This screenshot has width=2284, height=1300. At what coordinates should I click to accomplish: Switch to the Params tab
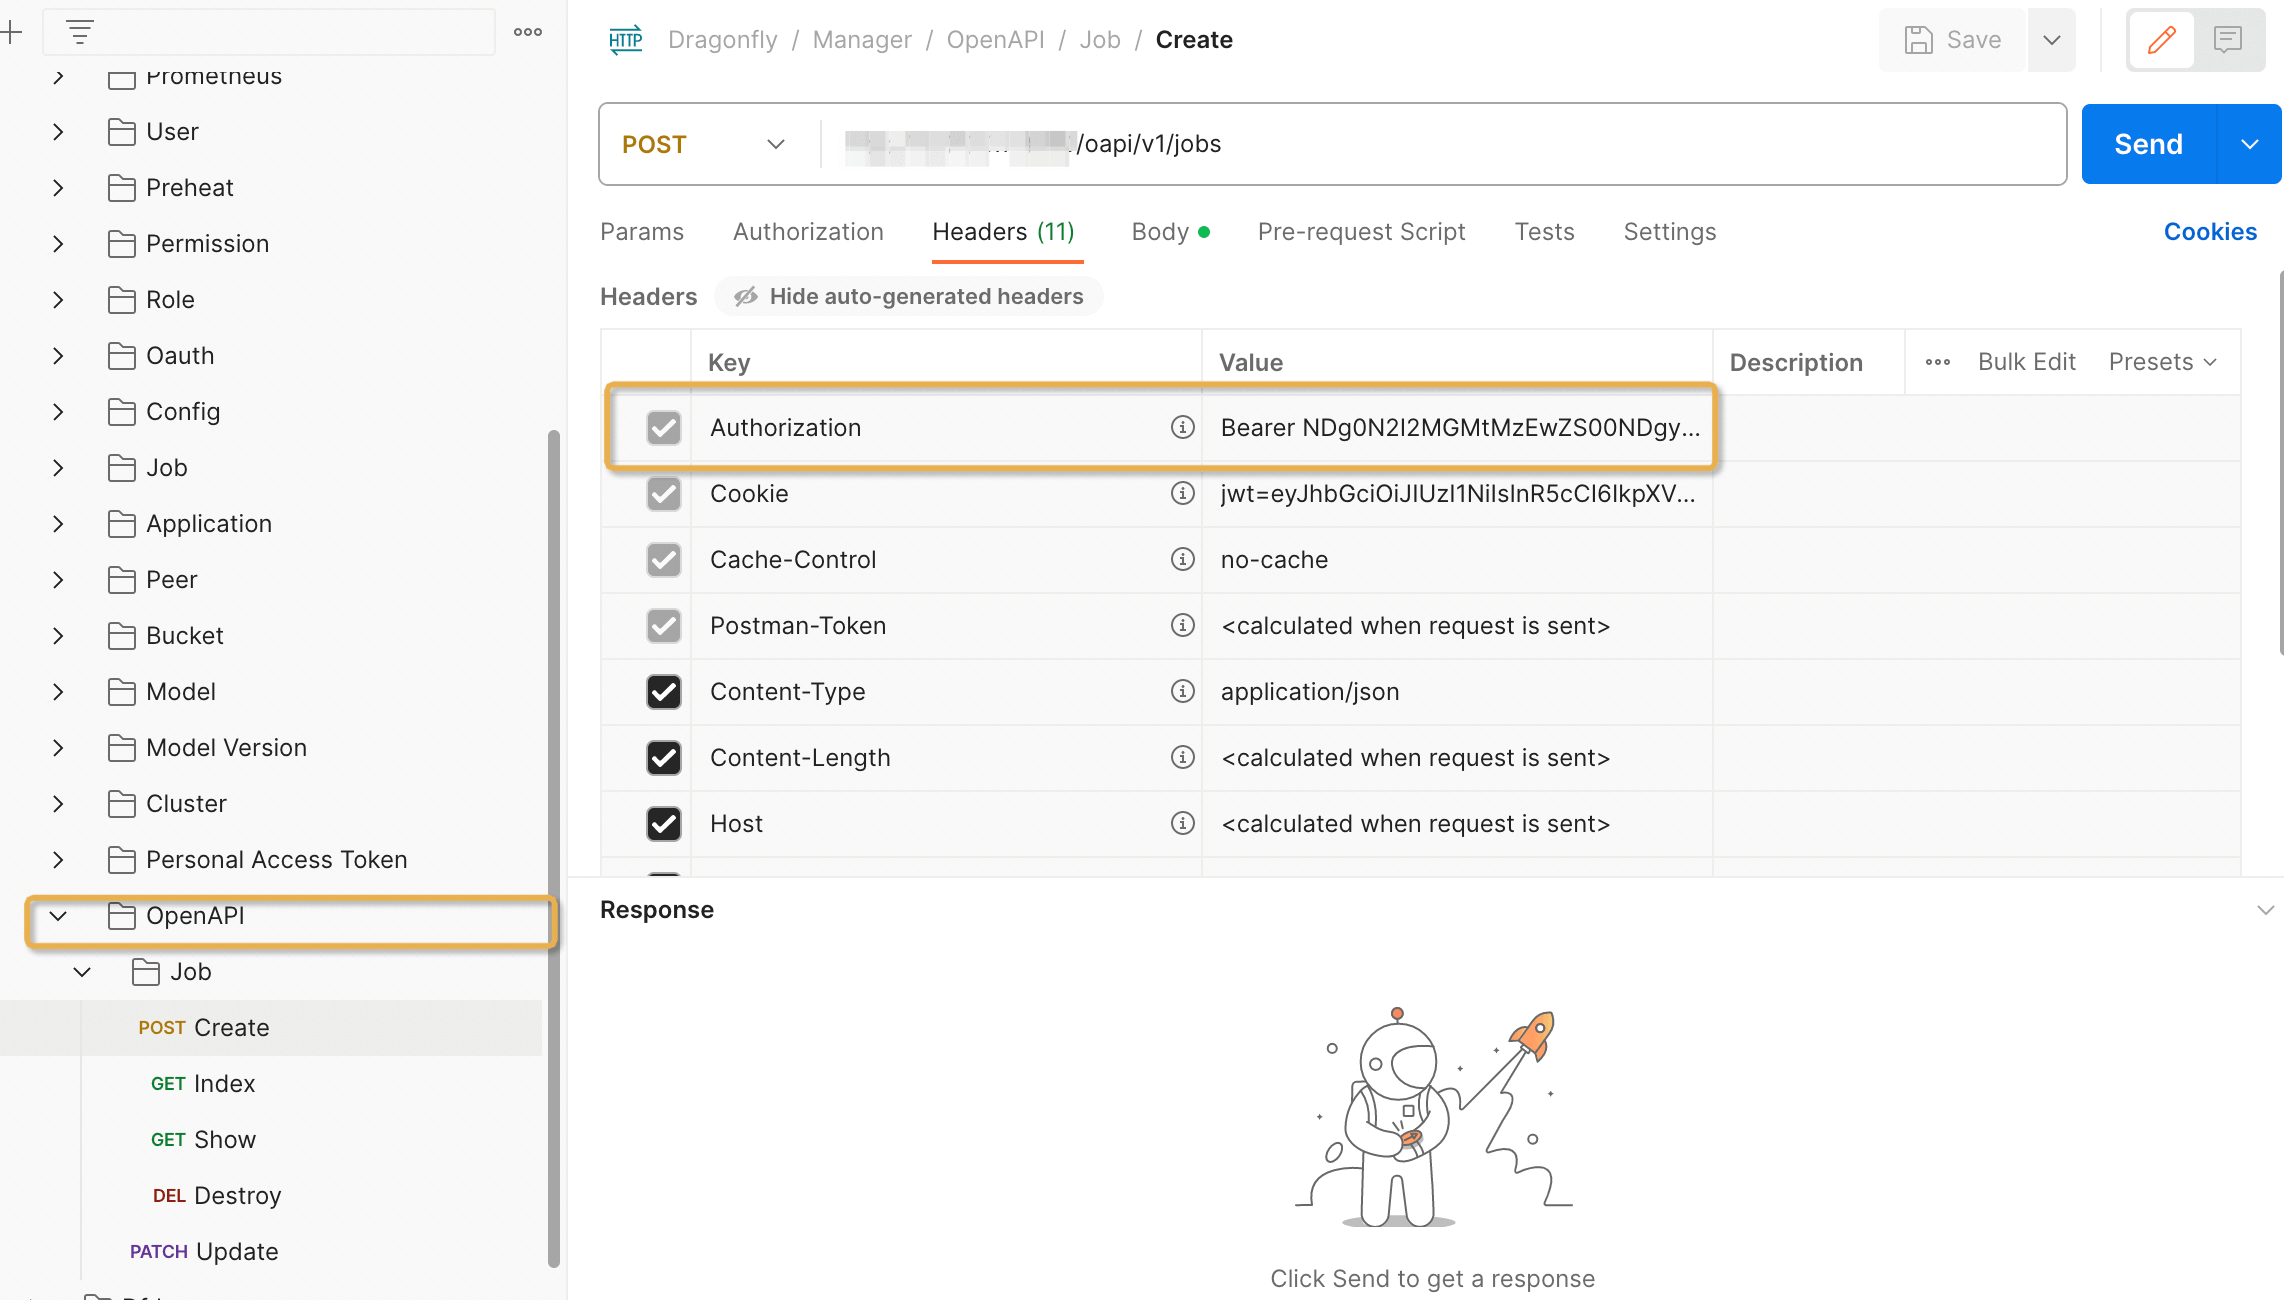pyautogui.click(x=642, y=232)
